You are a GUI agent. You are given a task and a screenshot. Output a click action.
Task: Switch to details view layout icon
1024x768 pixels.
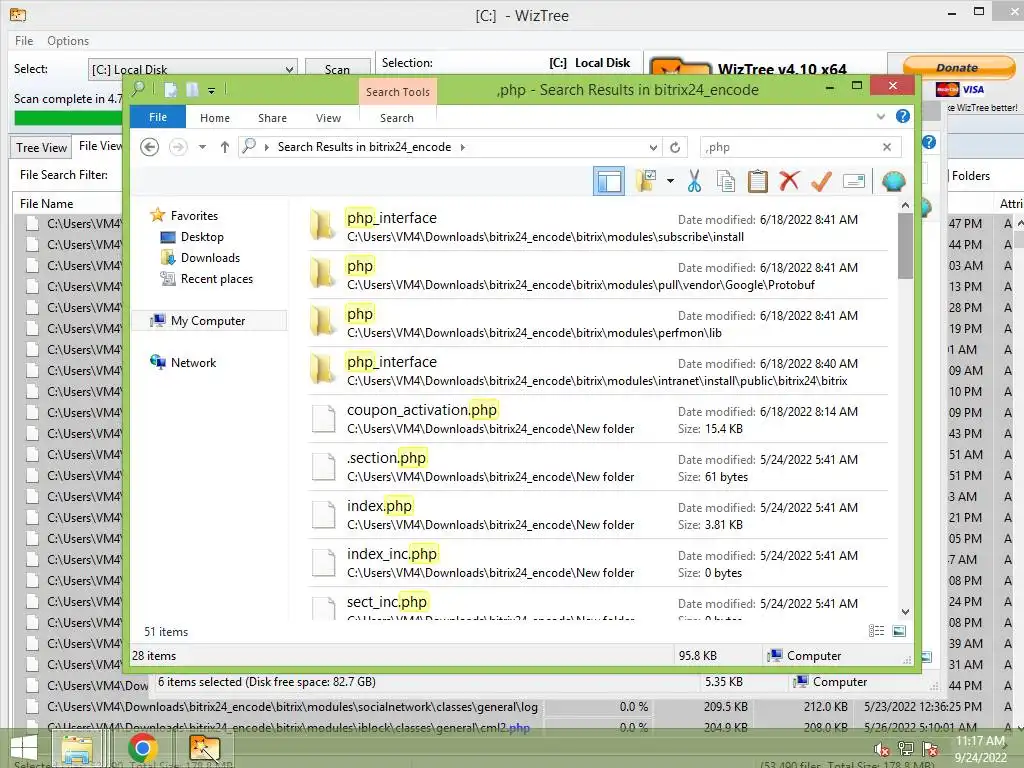[876, 631]
